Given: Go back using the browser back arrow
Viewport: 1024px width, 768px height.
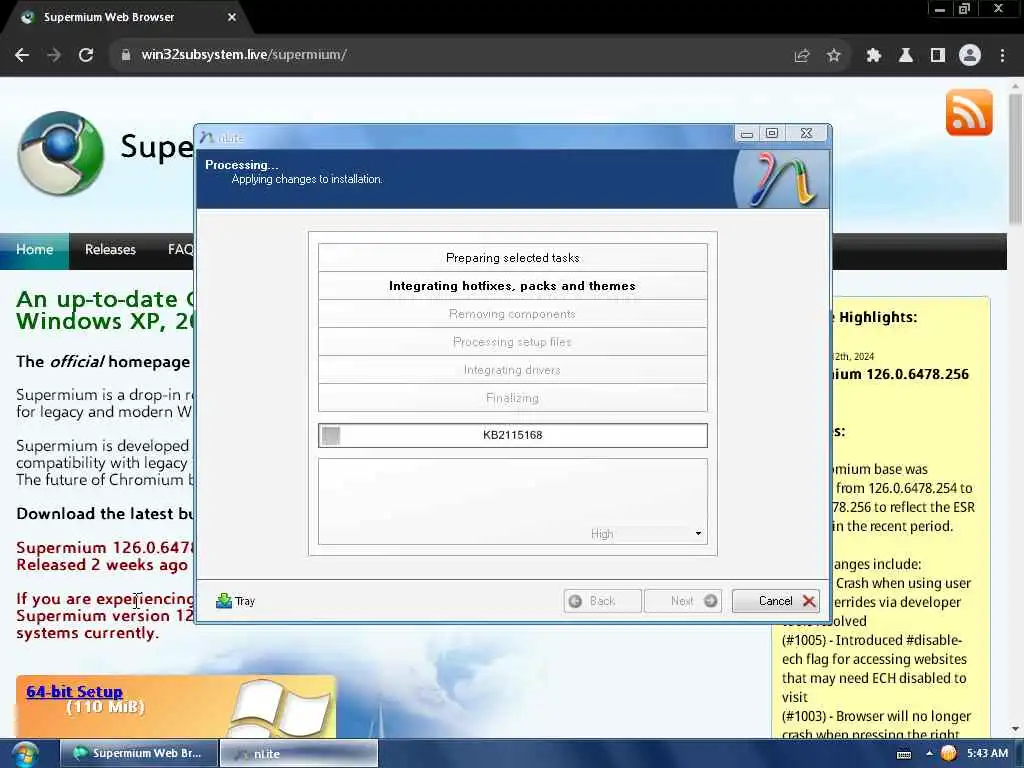Looking at the screenshot, I should [22, 56].
